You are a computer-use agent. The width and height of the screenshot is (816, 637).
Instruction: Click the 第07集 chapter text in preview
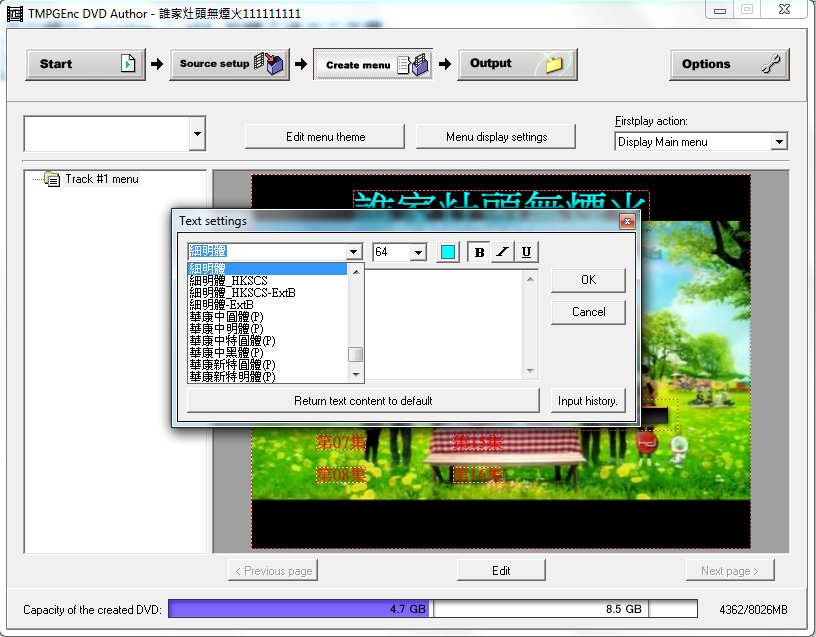(x=341, y=442)
